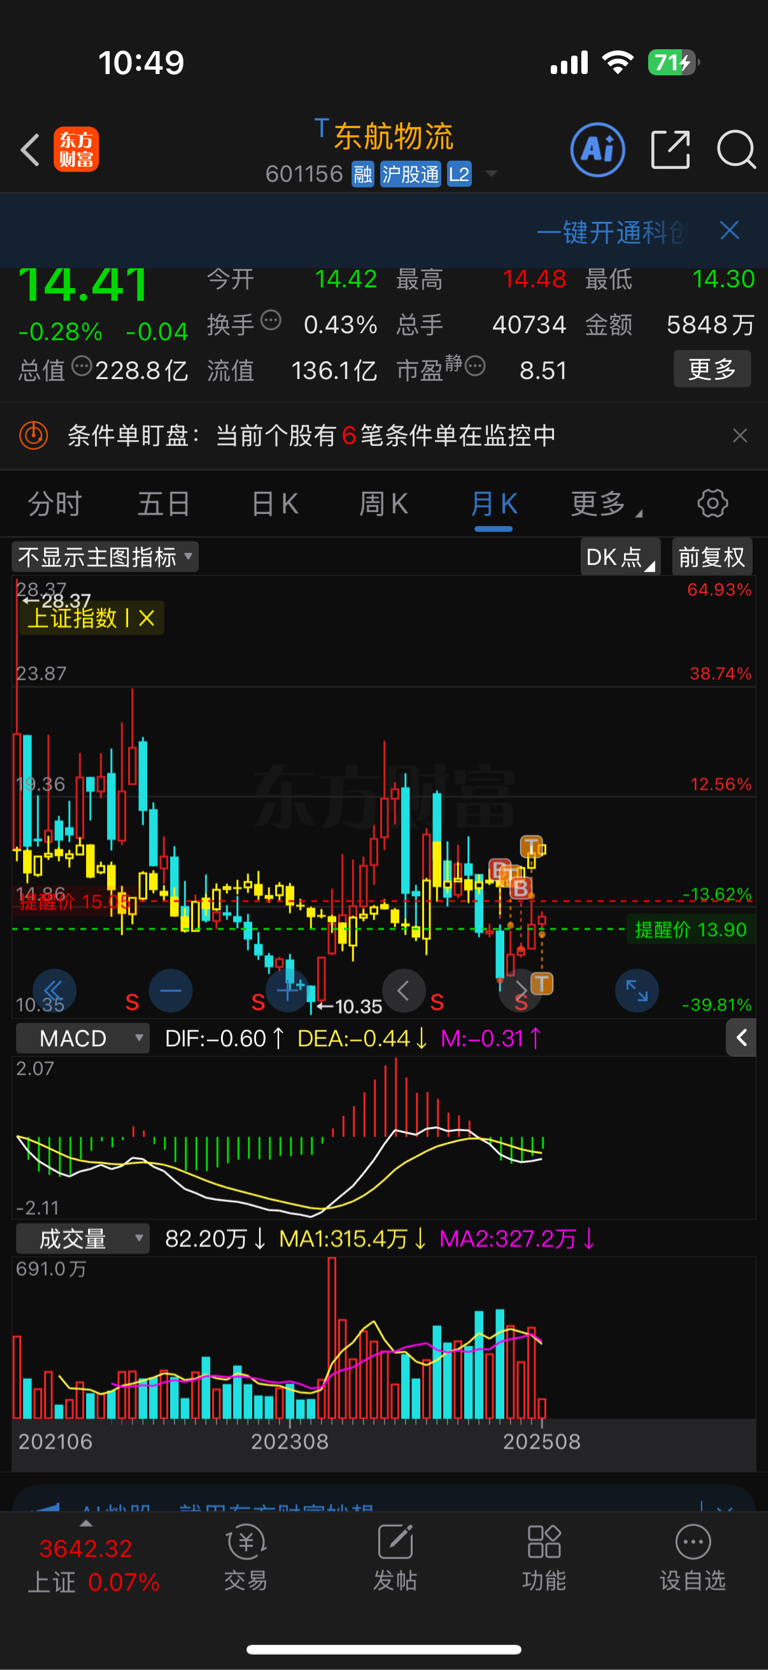Screen dimensions: 768x1670
Task: Tap the MA1:315.4万 value
Action: [x=353, y=1239]
